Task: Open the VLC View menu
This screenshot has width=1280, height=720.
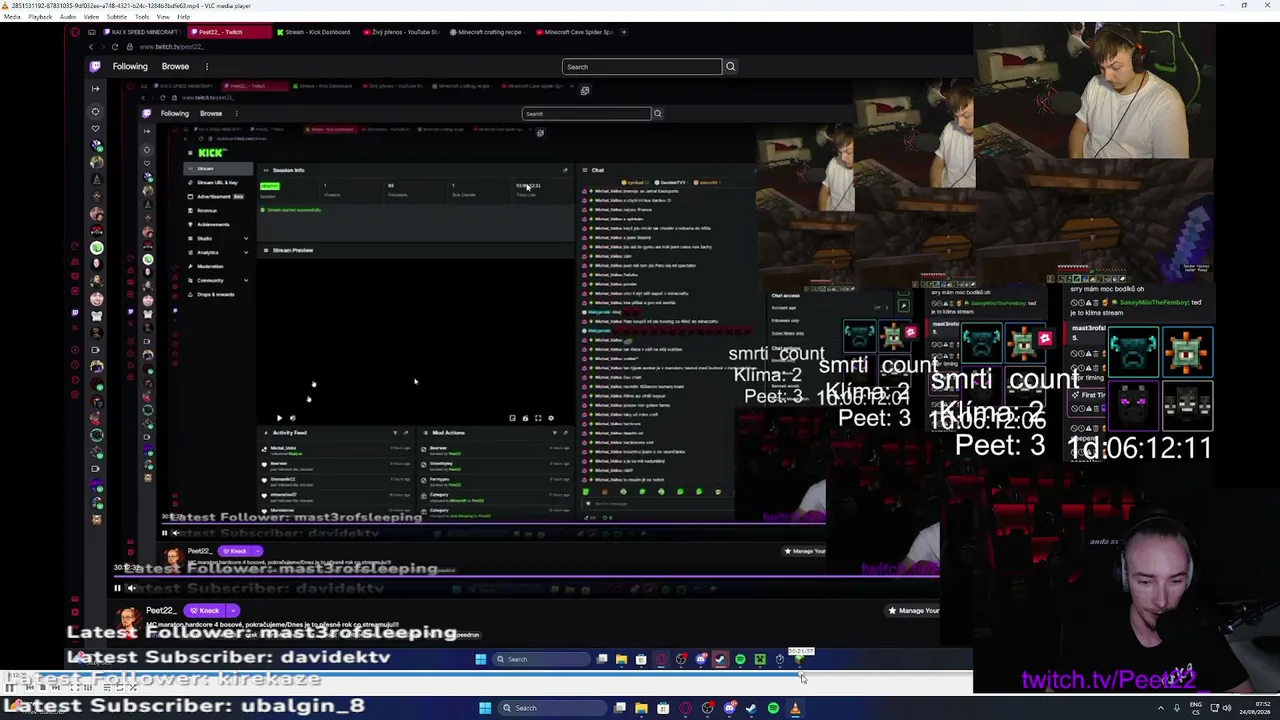Action: click(163, 17)
